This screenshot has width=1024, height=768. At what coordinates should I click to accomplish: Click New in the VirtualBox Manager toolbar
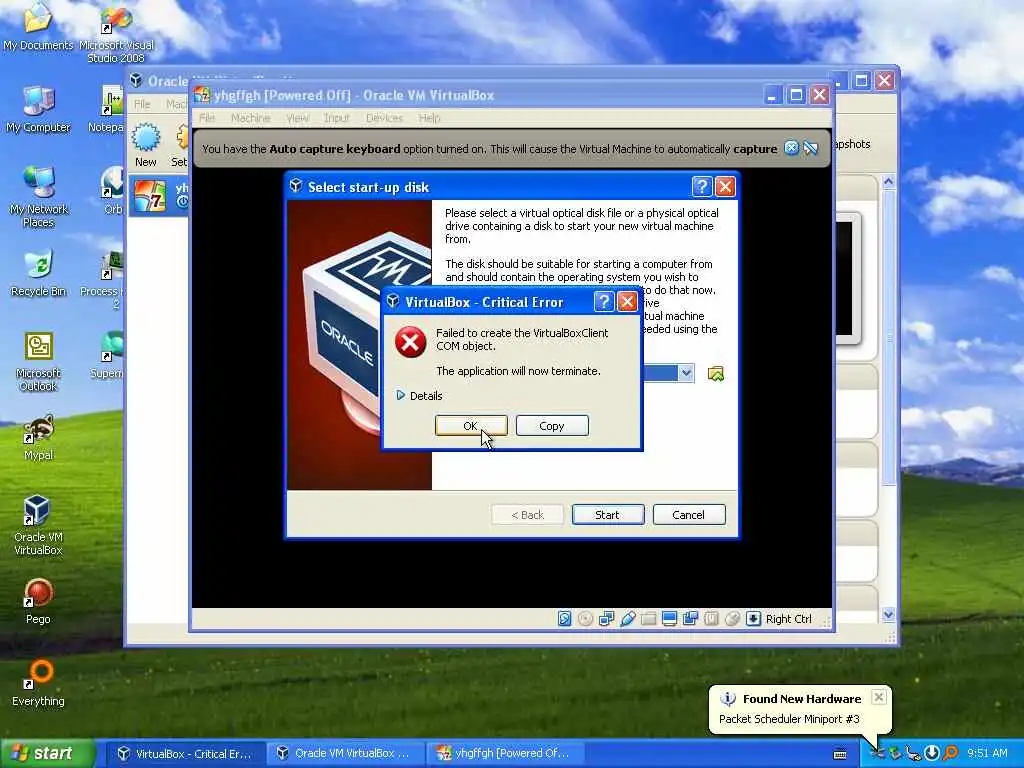[x=146, y=145]
